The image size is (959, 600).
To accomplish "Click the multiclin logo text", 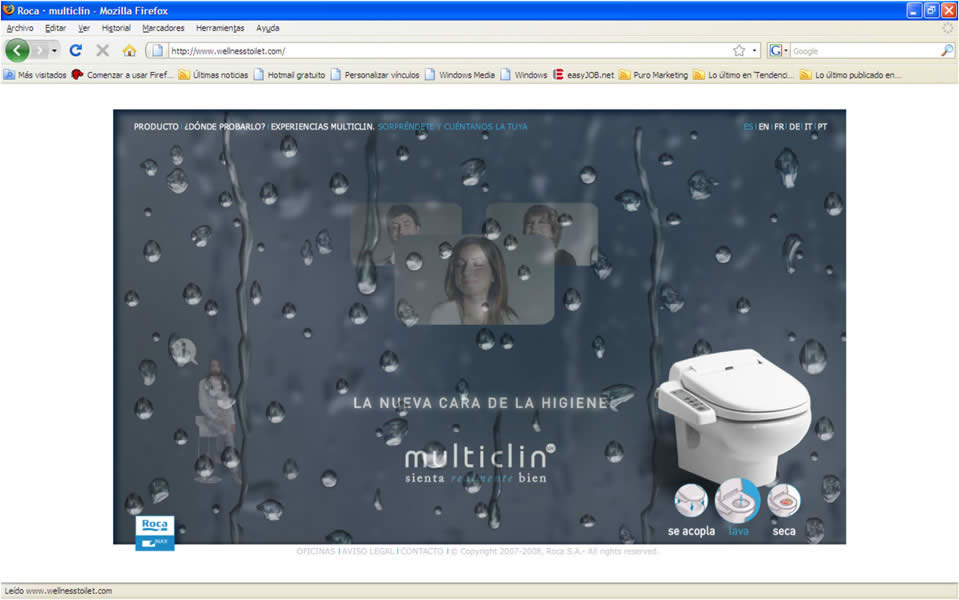I will pyautogui.click(x=480, y=458).
